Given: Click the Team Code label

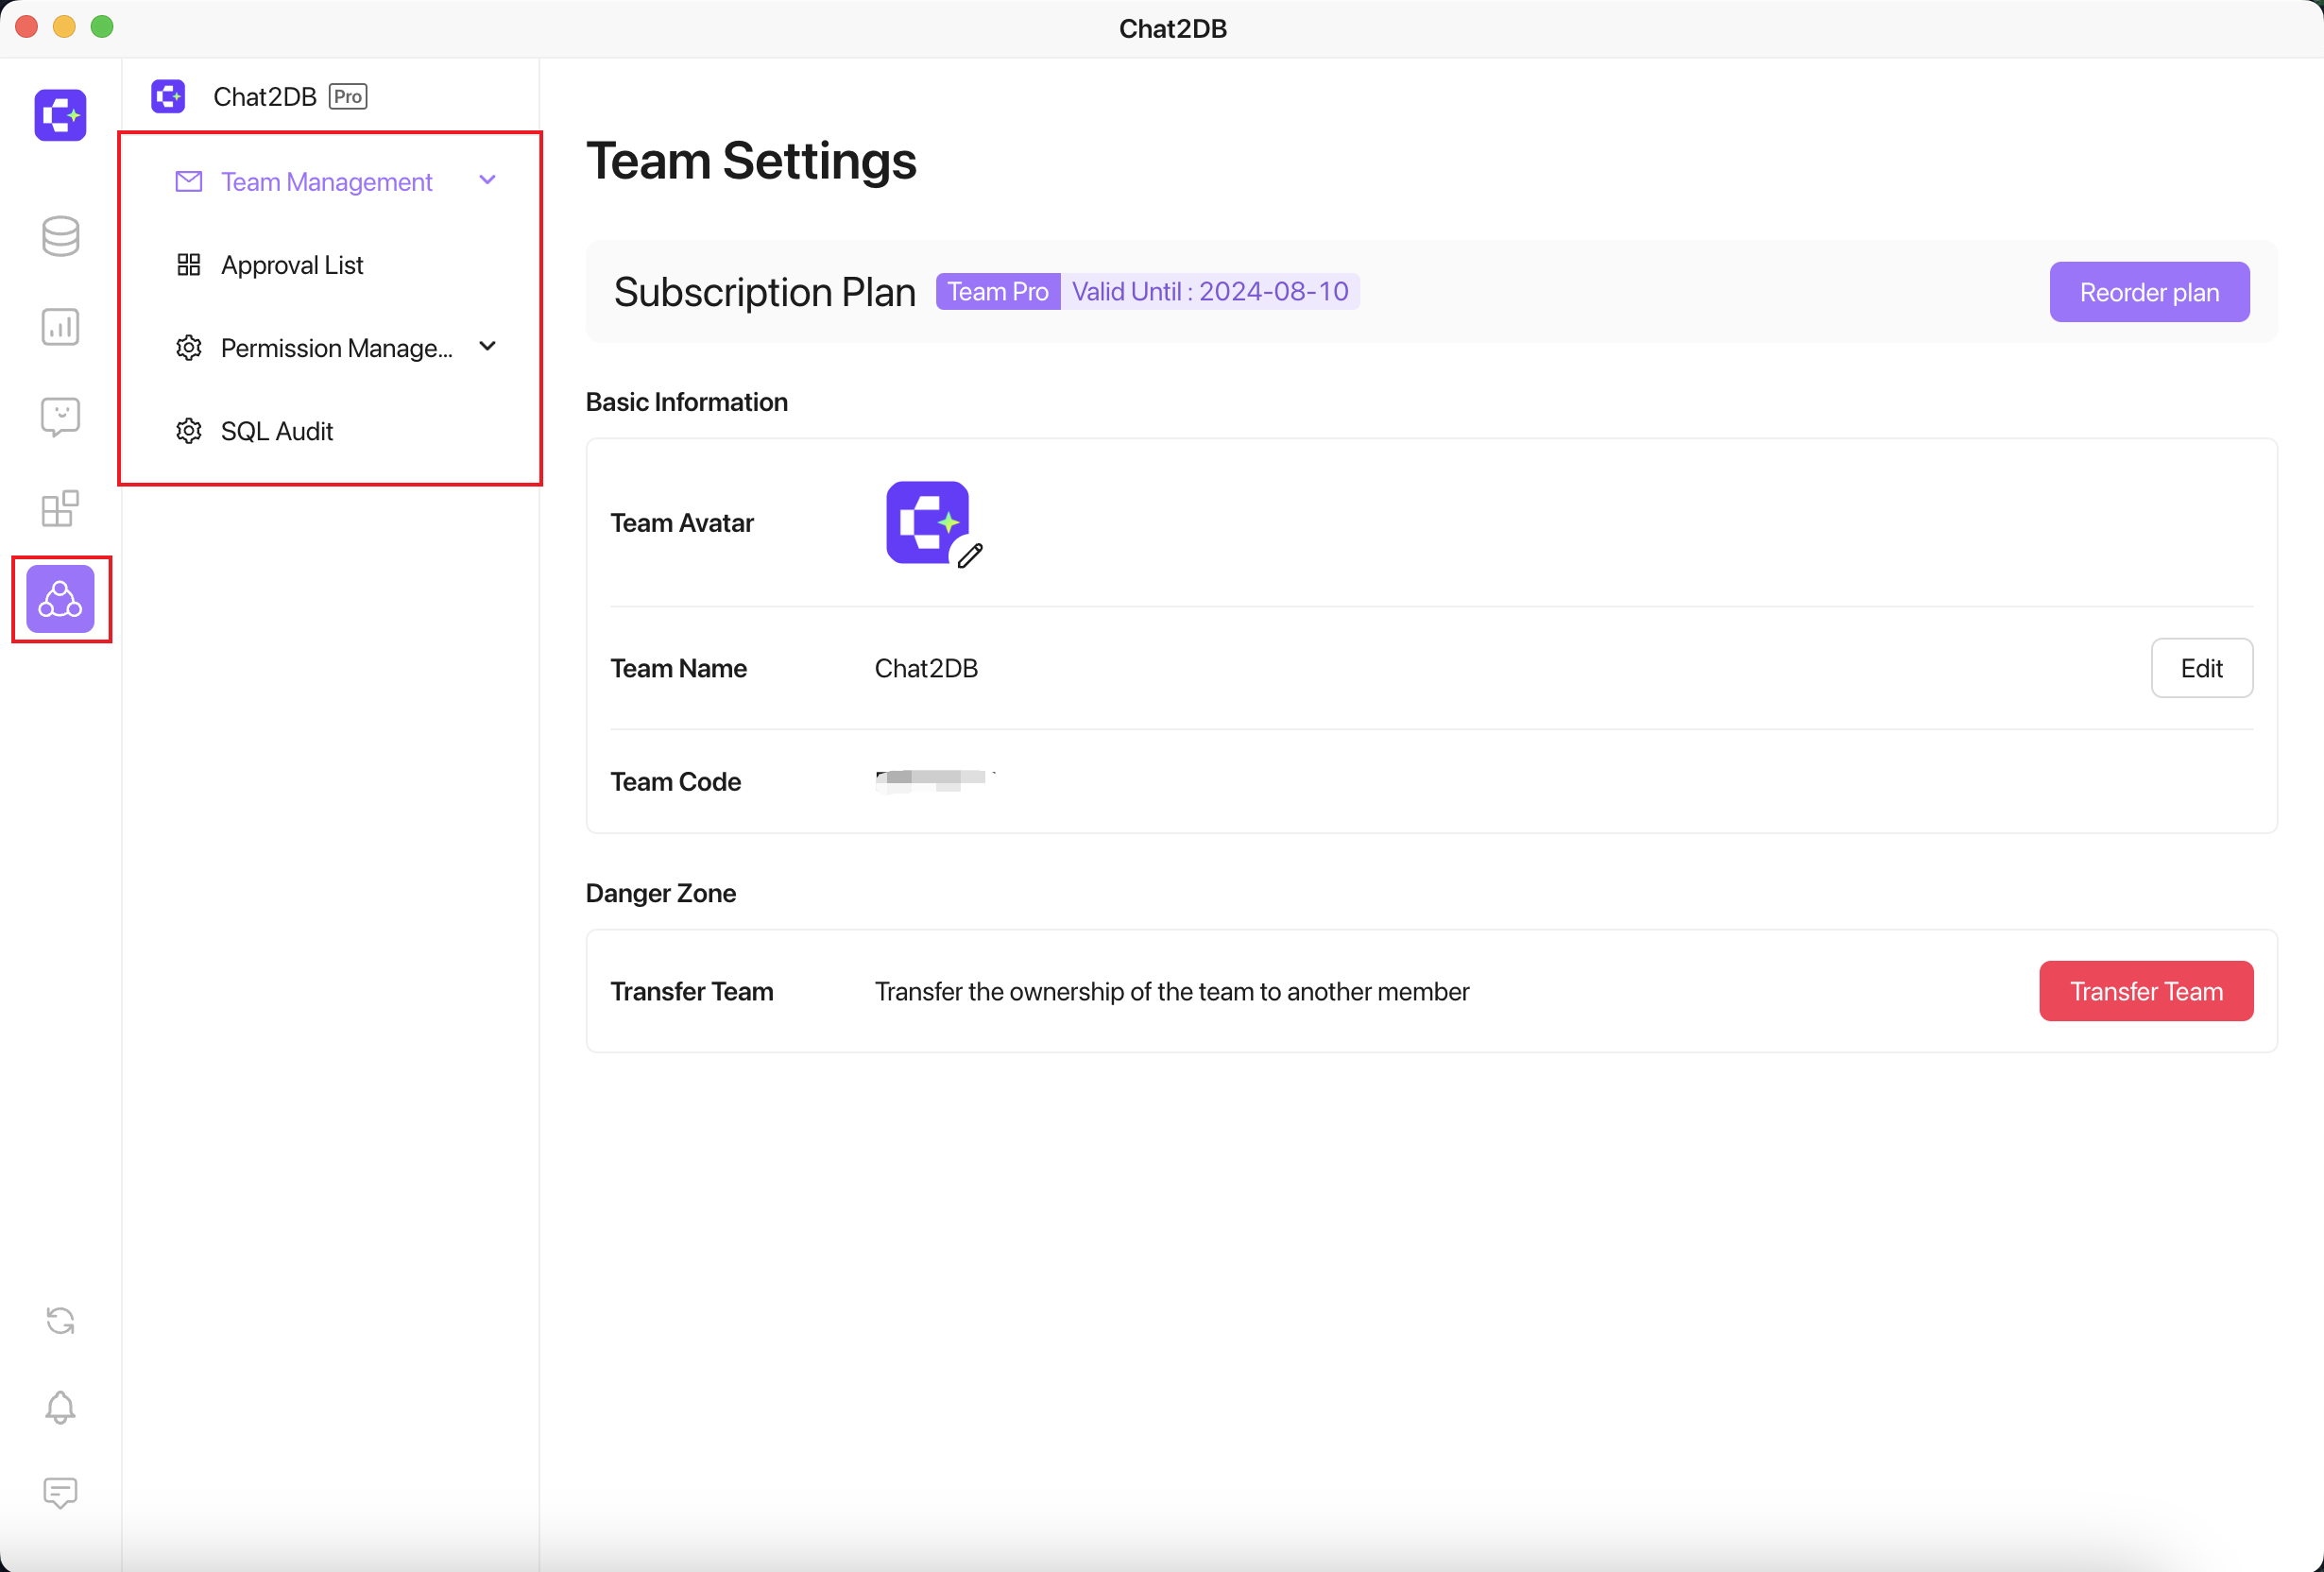Looking at the screenshot, I should (x=676, y=782).
